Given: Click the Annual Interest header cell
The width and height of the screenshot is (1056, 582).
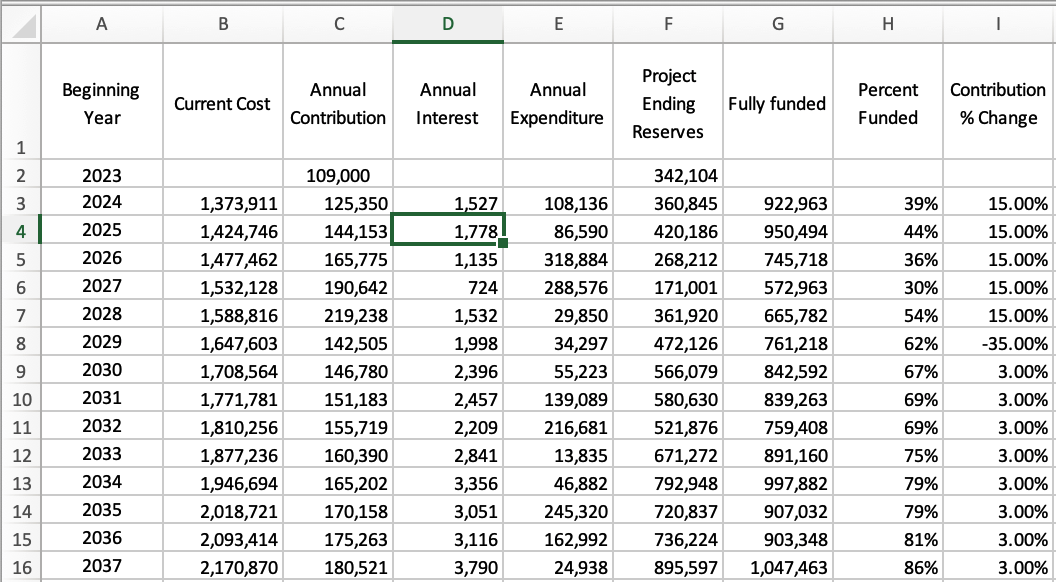Looking at the screenshot, I should click(x=447, y=104).
